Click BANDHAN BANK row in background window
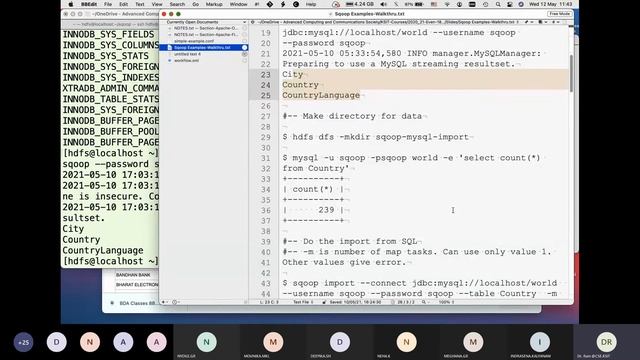This screenshot has height=360, width=640. coord(133,275)
